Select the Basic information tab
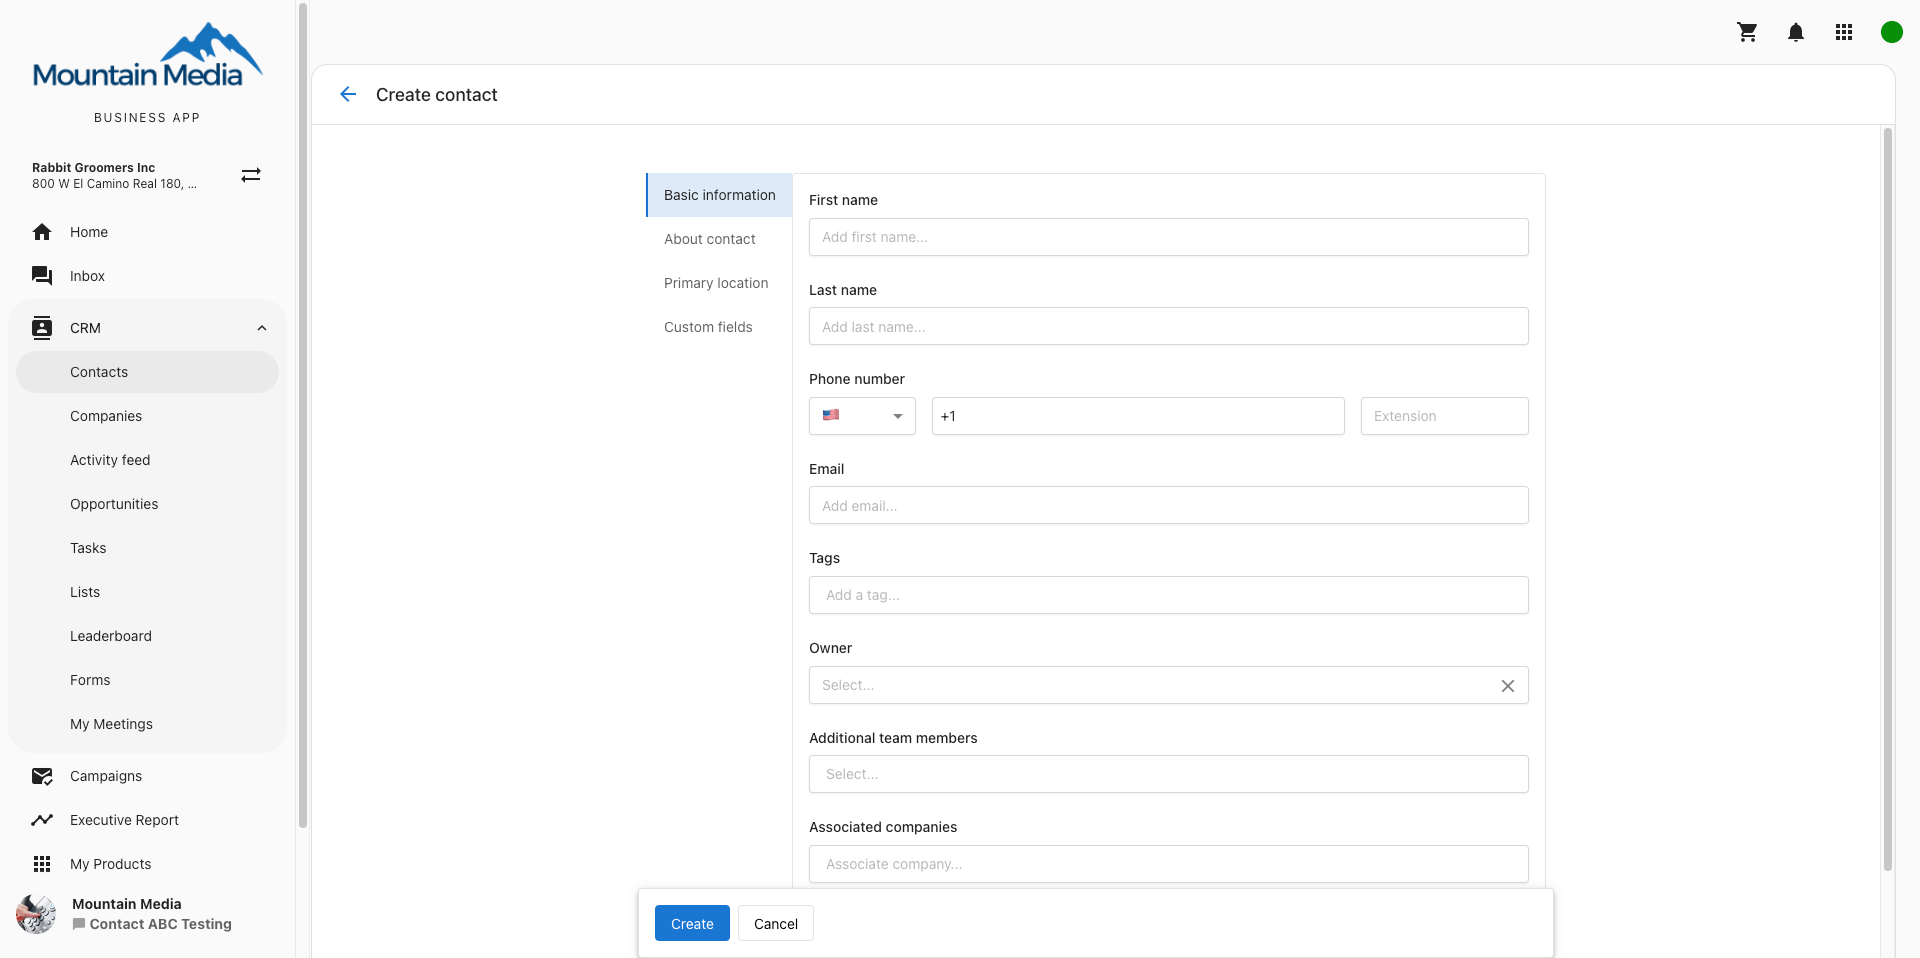 point(720,195)
